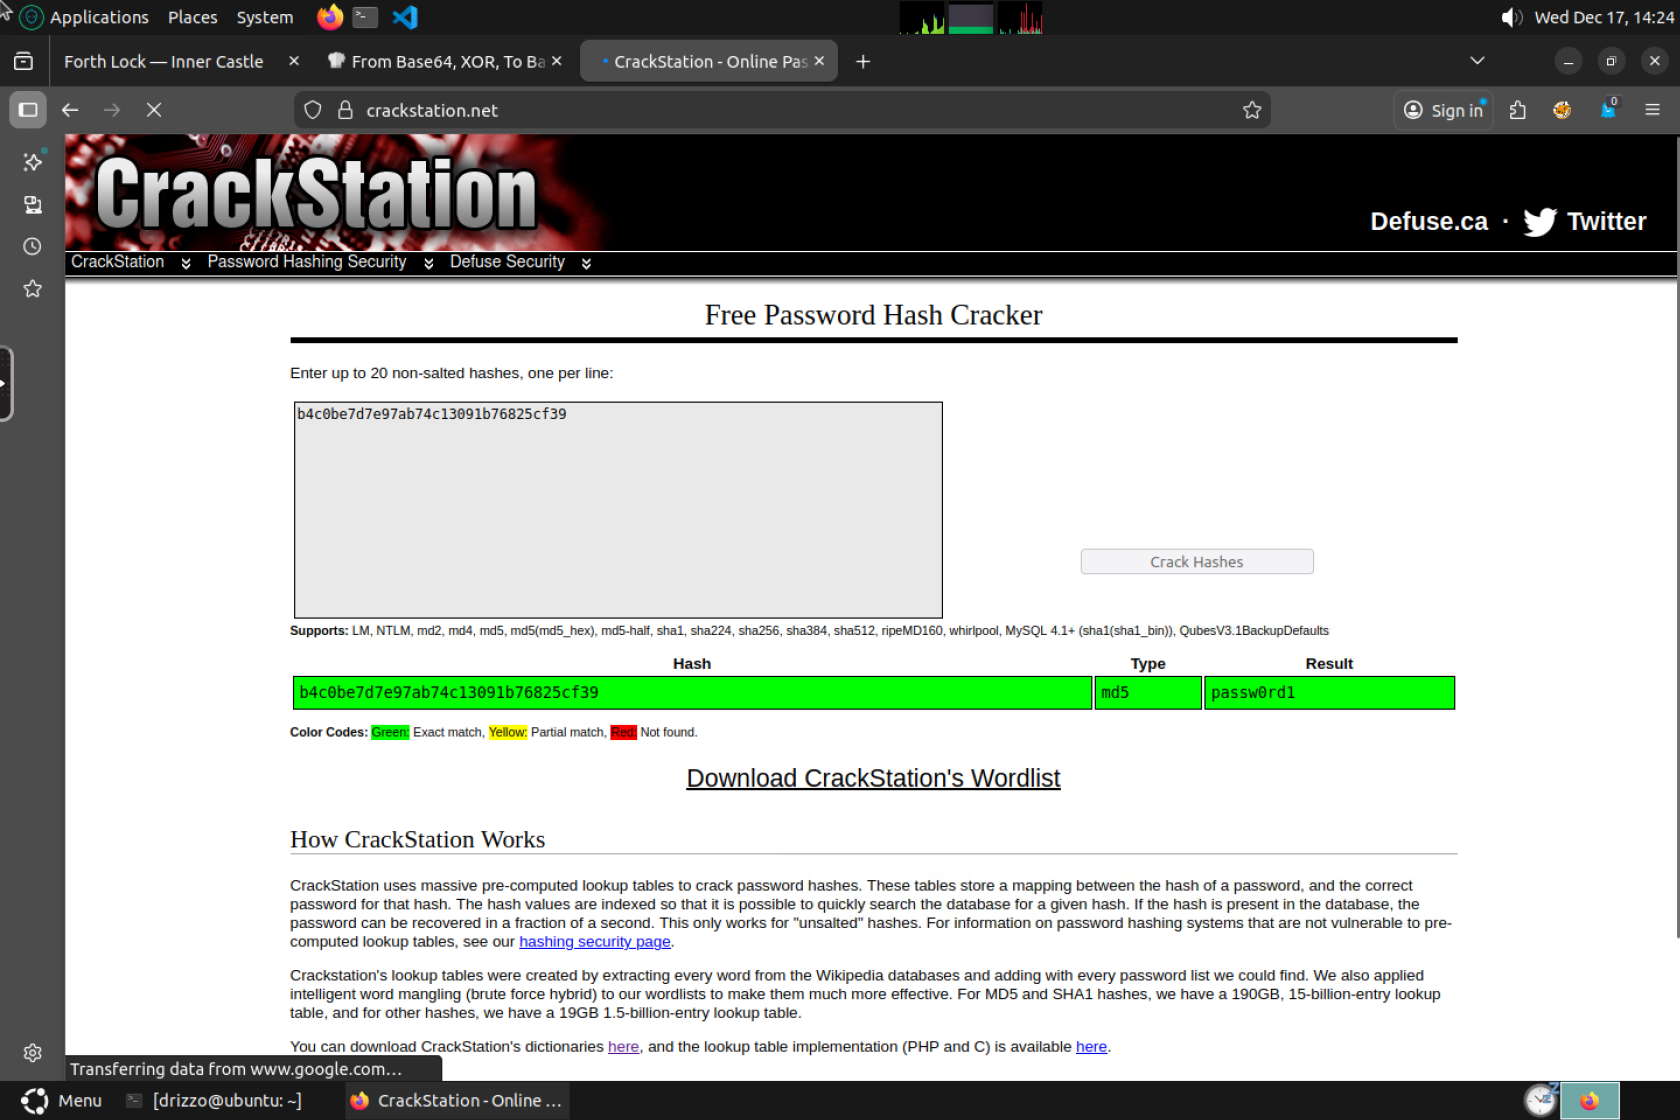Click the system monitor graph applet
This screenshot has height=1120, width=1680.
coord(971,17)
